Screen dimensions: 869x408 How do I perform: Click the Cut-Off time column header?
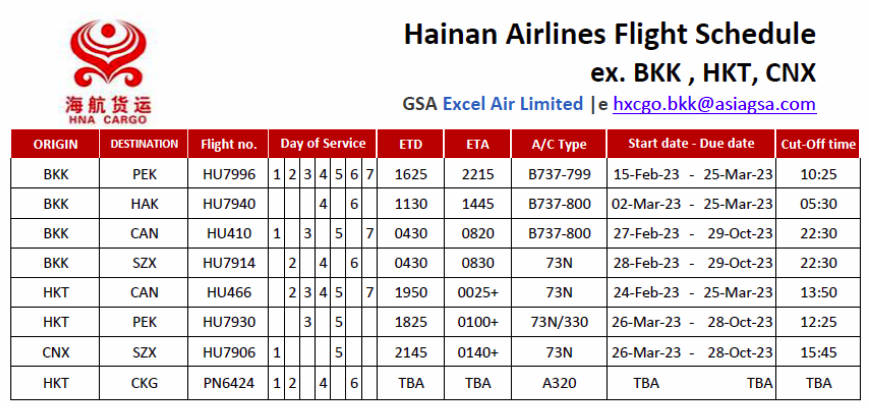click(819, 144)
